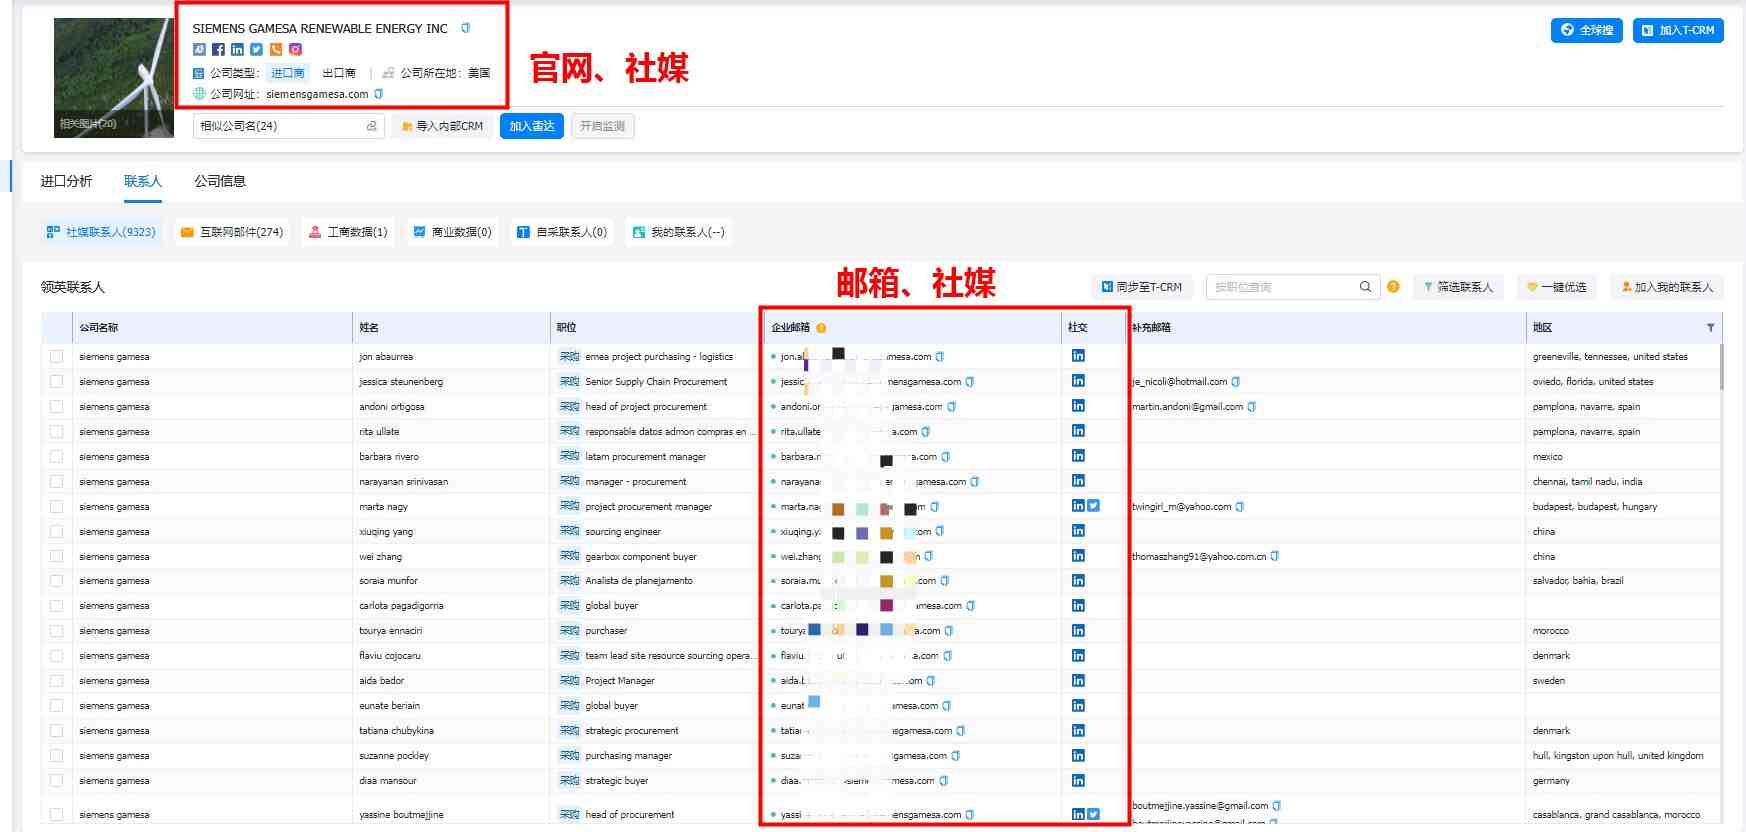The width and height of the screenshot is (1746, 832).
Task: Expand the 相似公司名(24) dropdown
Action: click(x=288, y=126)
